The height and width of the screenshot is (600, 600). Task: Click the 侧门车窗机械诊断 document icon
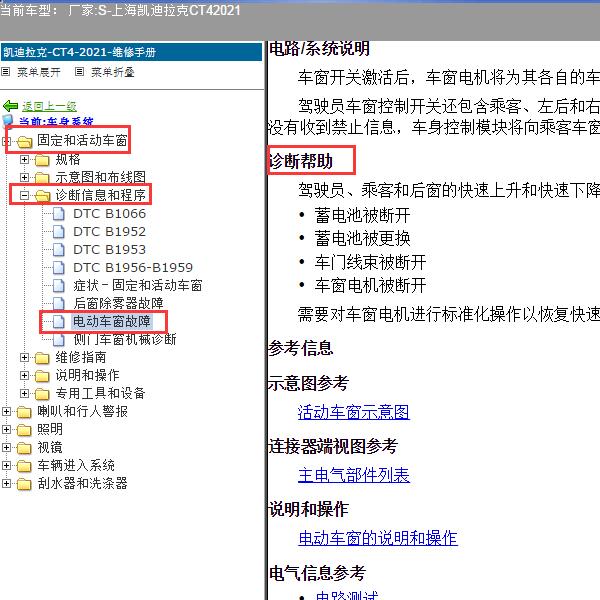point(59,339)
